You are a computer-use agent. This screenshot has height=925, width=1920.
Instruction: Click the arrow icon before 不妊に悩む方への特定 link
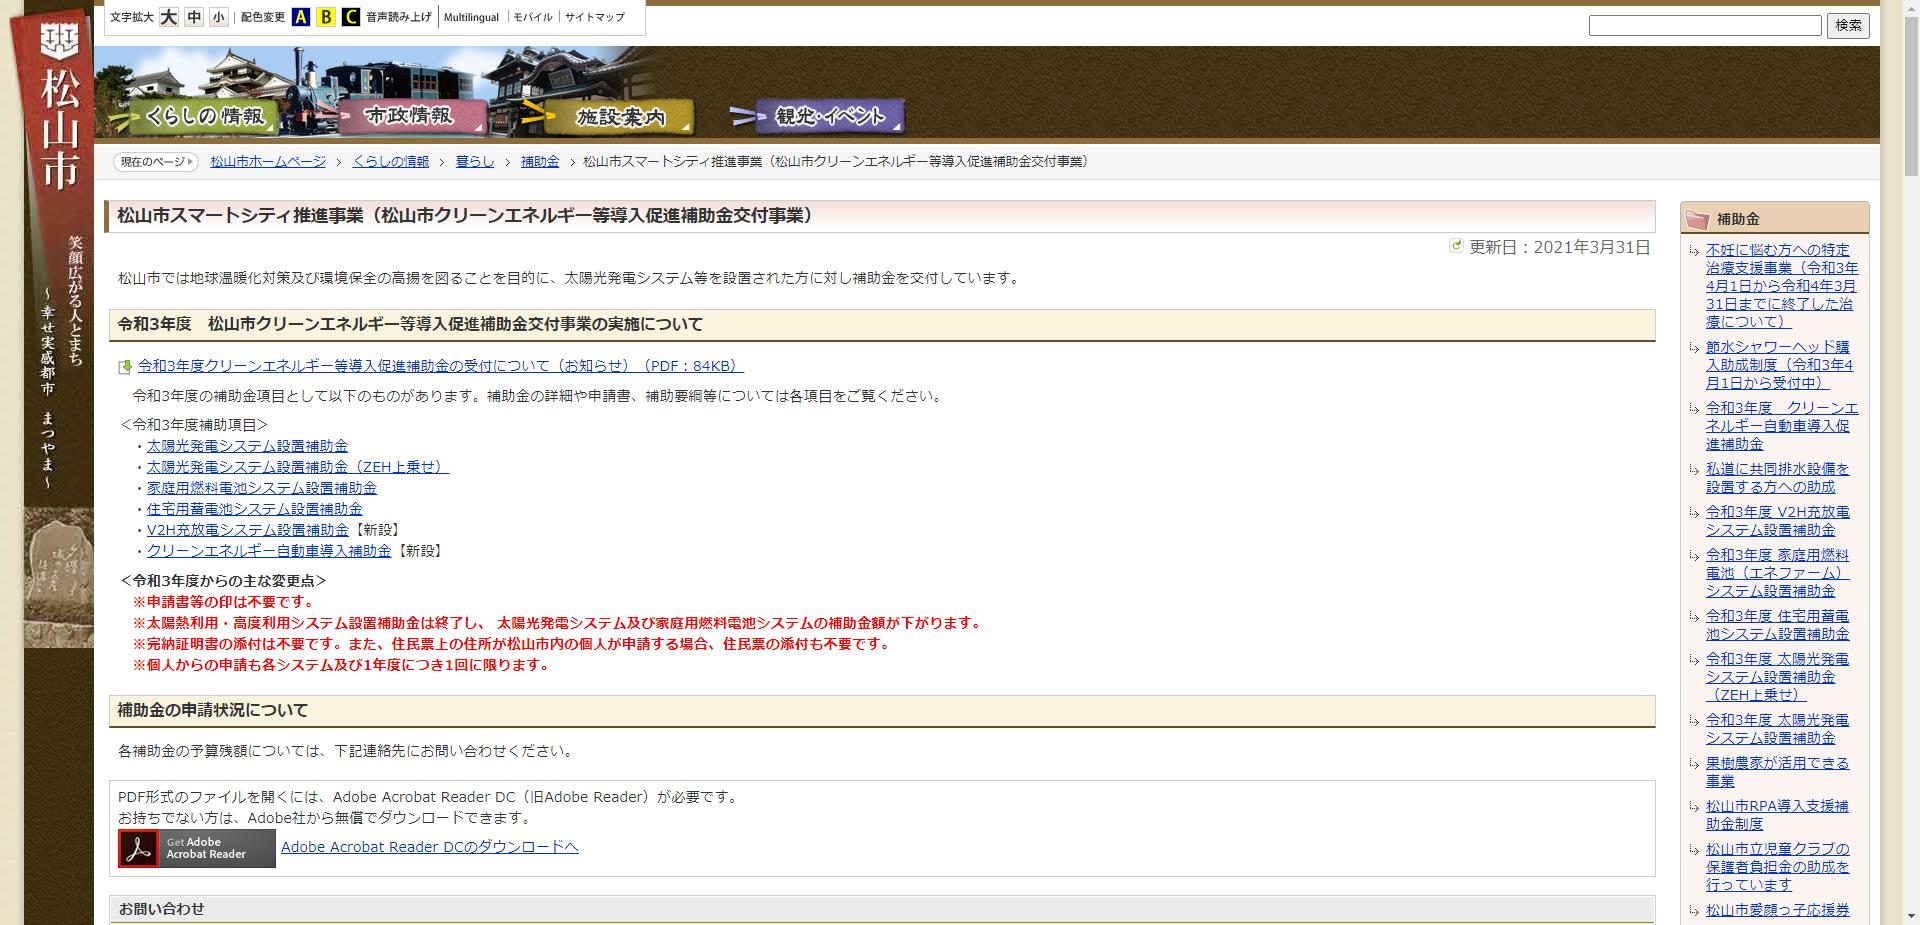[x=1693, y=250]
